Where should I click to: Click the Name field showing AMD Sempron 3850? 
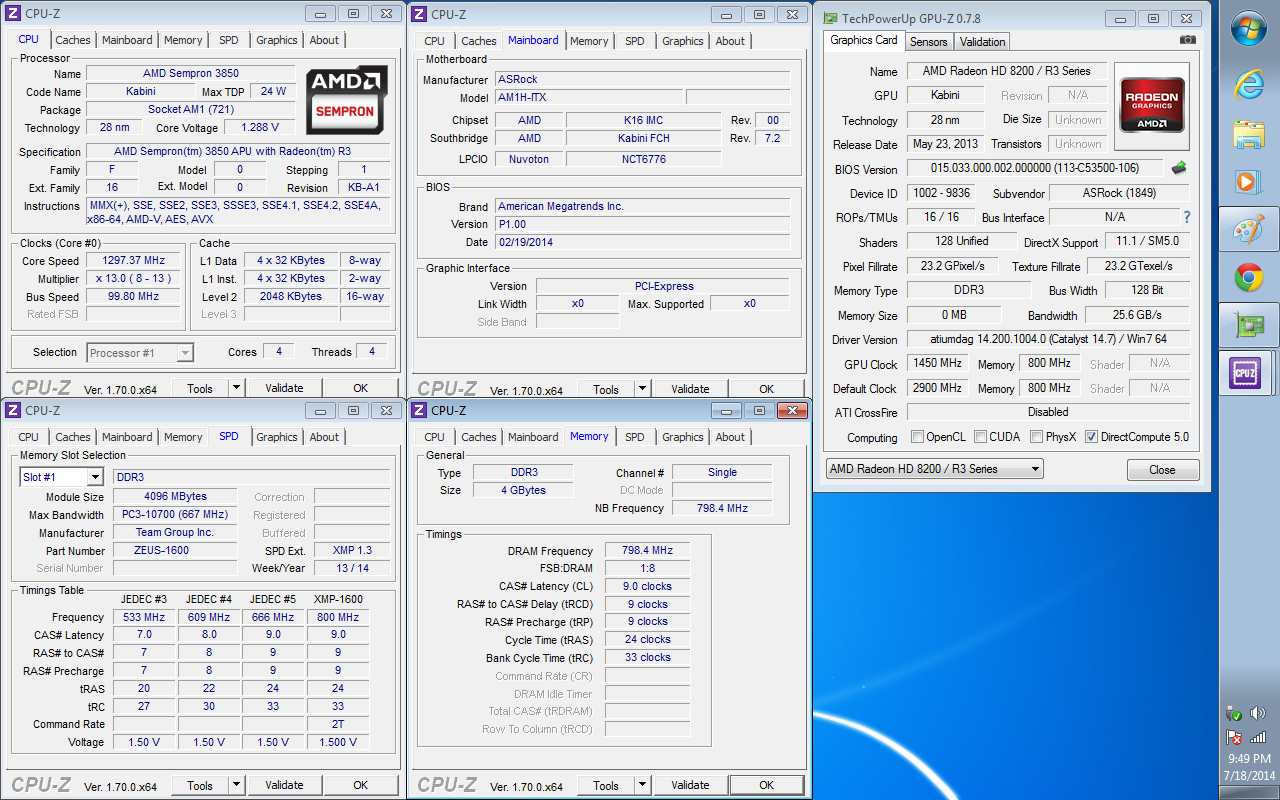pos(190,73)
